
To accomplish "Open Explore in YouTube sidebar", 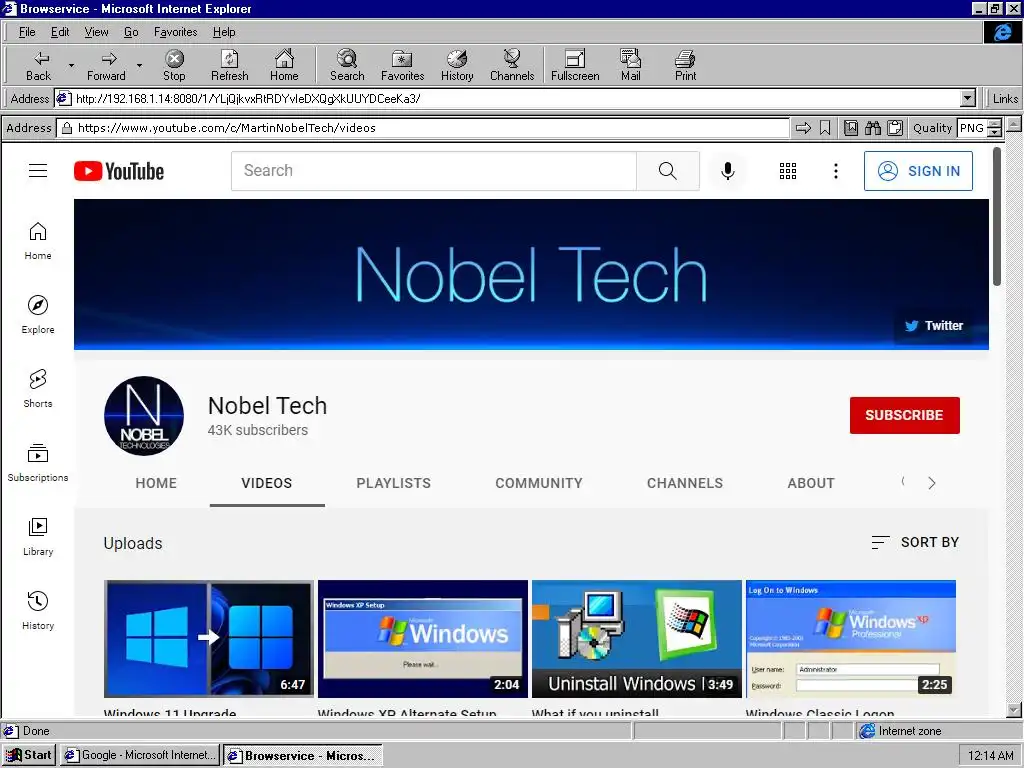I will click(38, 315).
